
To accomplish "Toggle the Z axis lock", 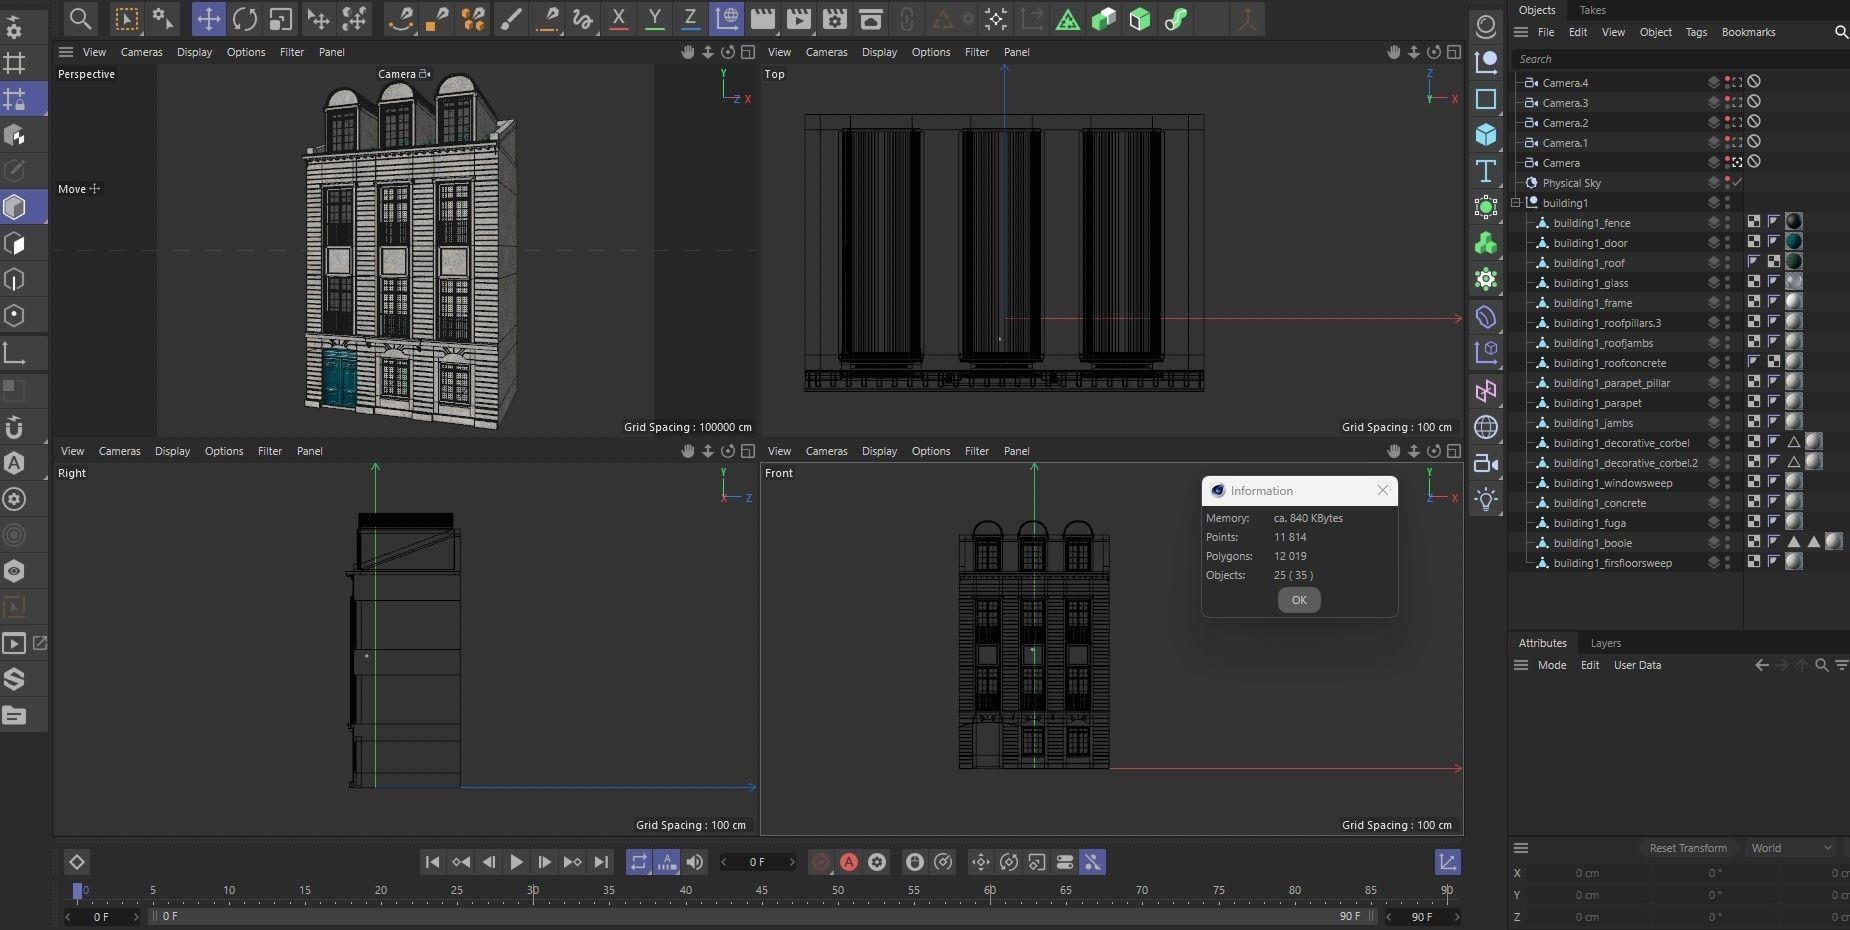I will point(690,18).
